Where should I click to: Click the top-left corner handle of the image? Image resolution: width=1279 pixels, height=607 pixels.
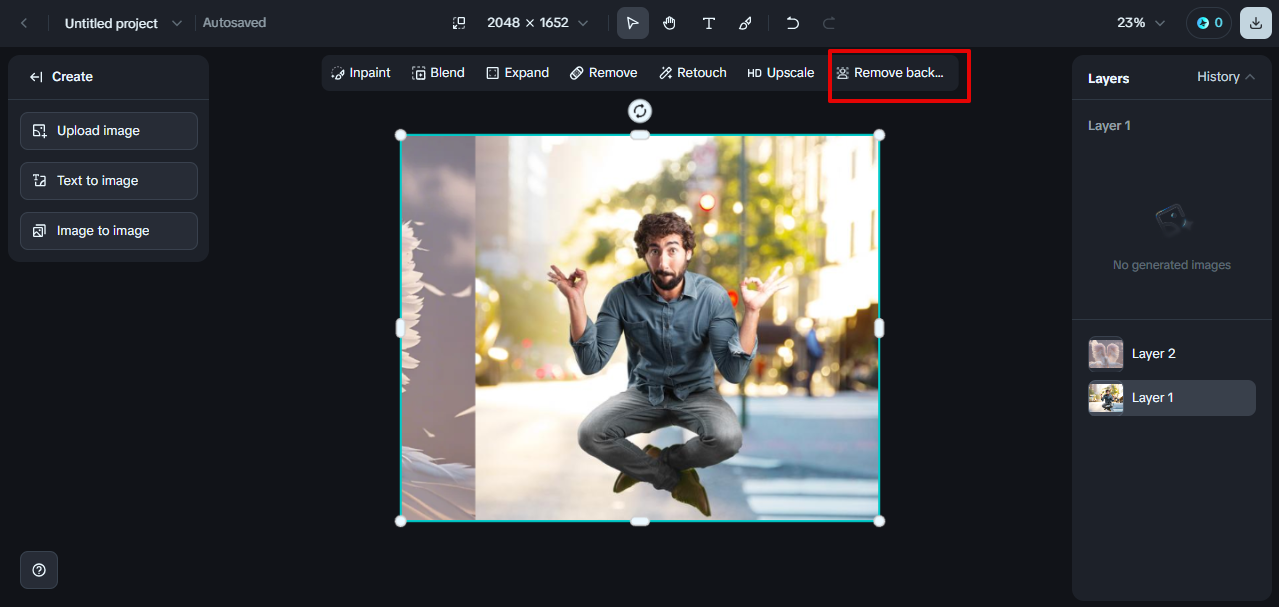coord(401,135)
